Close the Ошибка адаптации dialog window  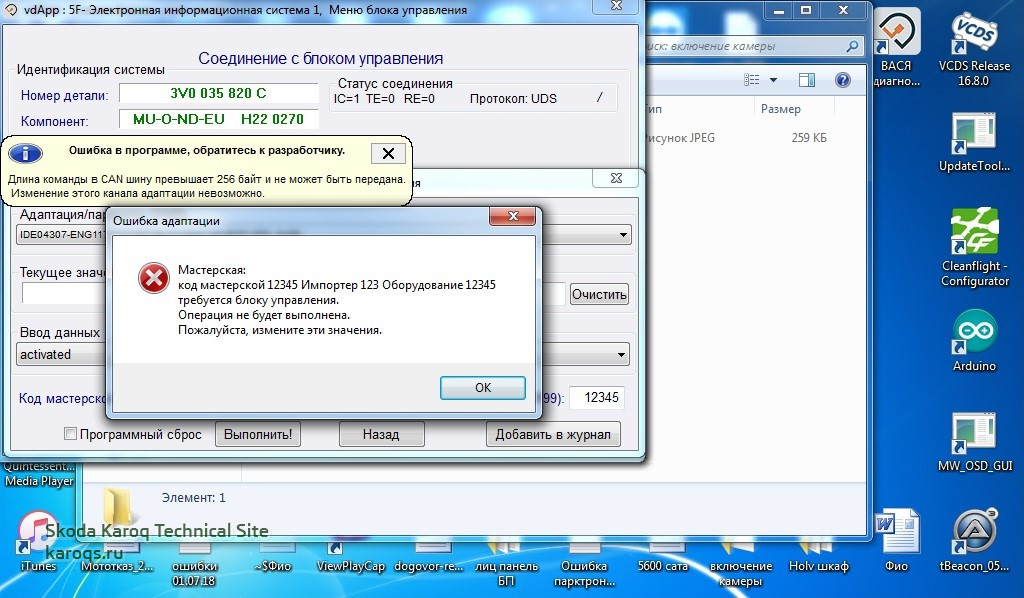coord(514,217)
